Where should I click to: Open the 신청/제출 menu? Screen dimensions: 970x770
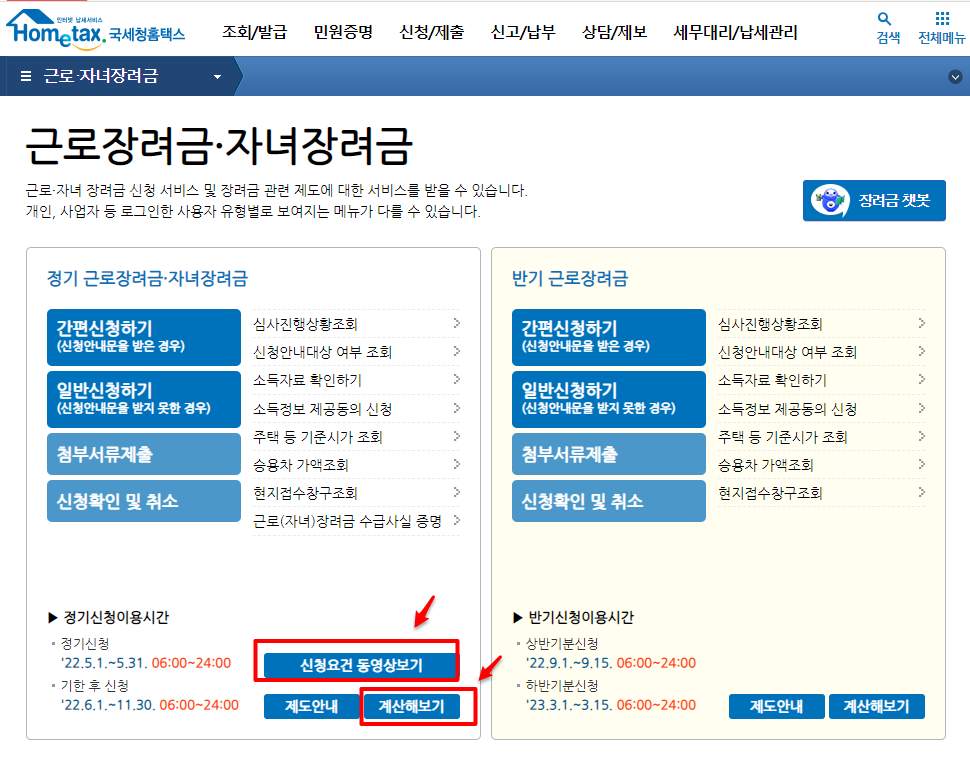432,32
